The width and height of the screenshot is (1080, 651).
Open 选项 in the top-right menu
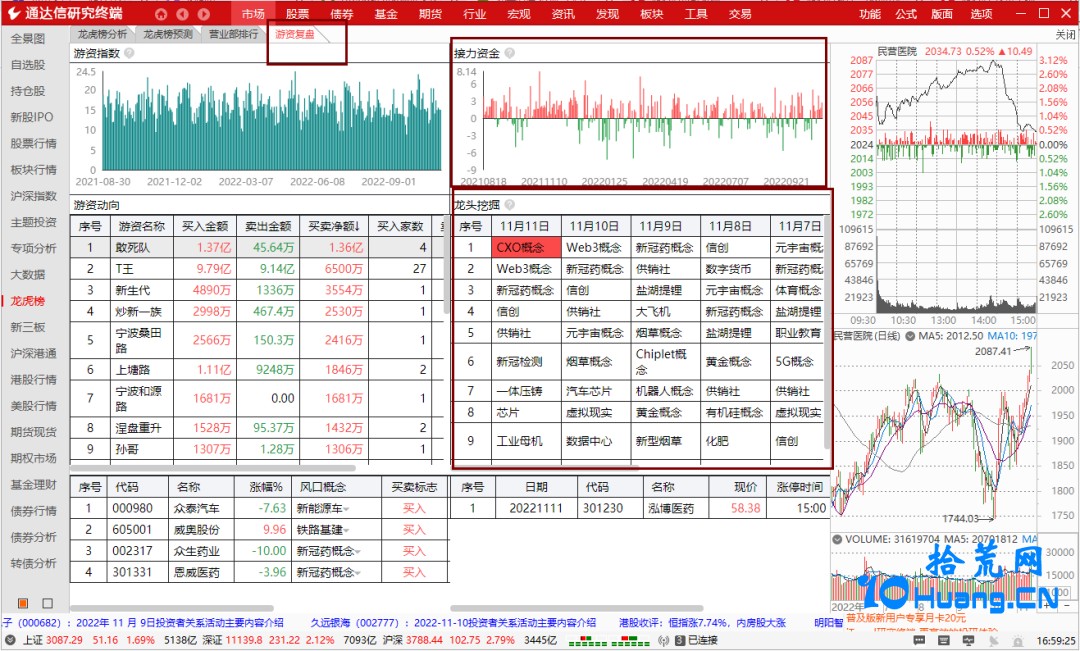(981, 14)
